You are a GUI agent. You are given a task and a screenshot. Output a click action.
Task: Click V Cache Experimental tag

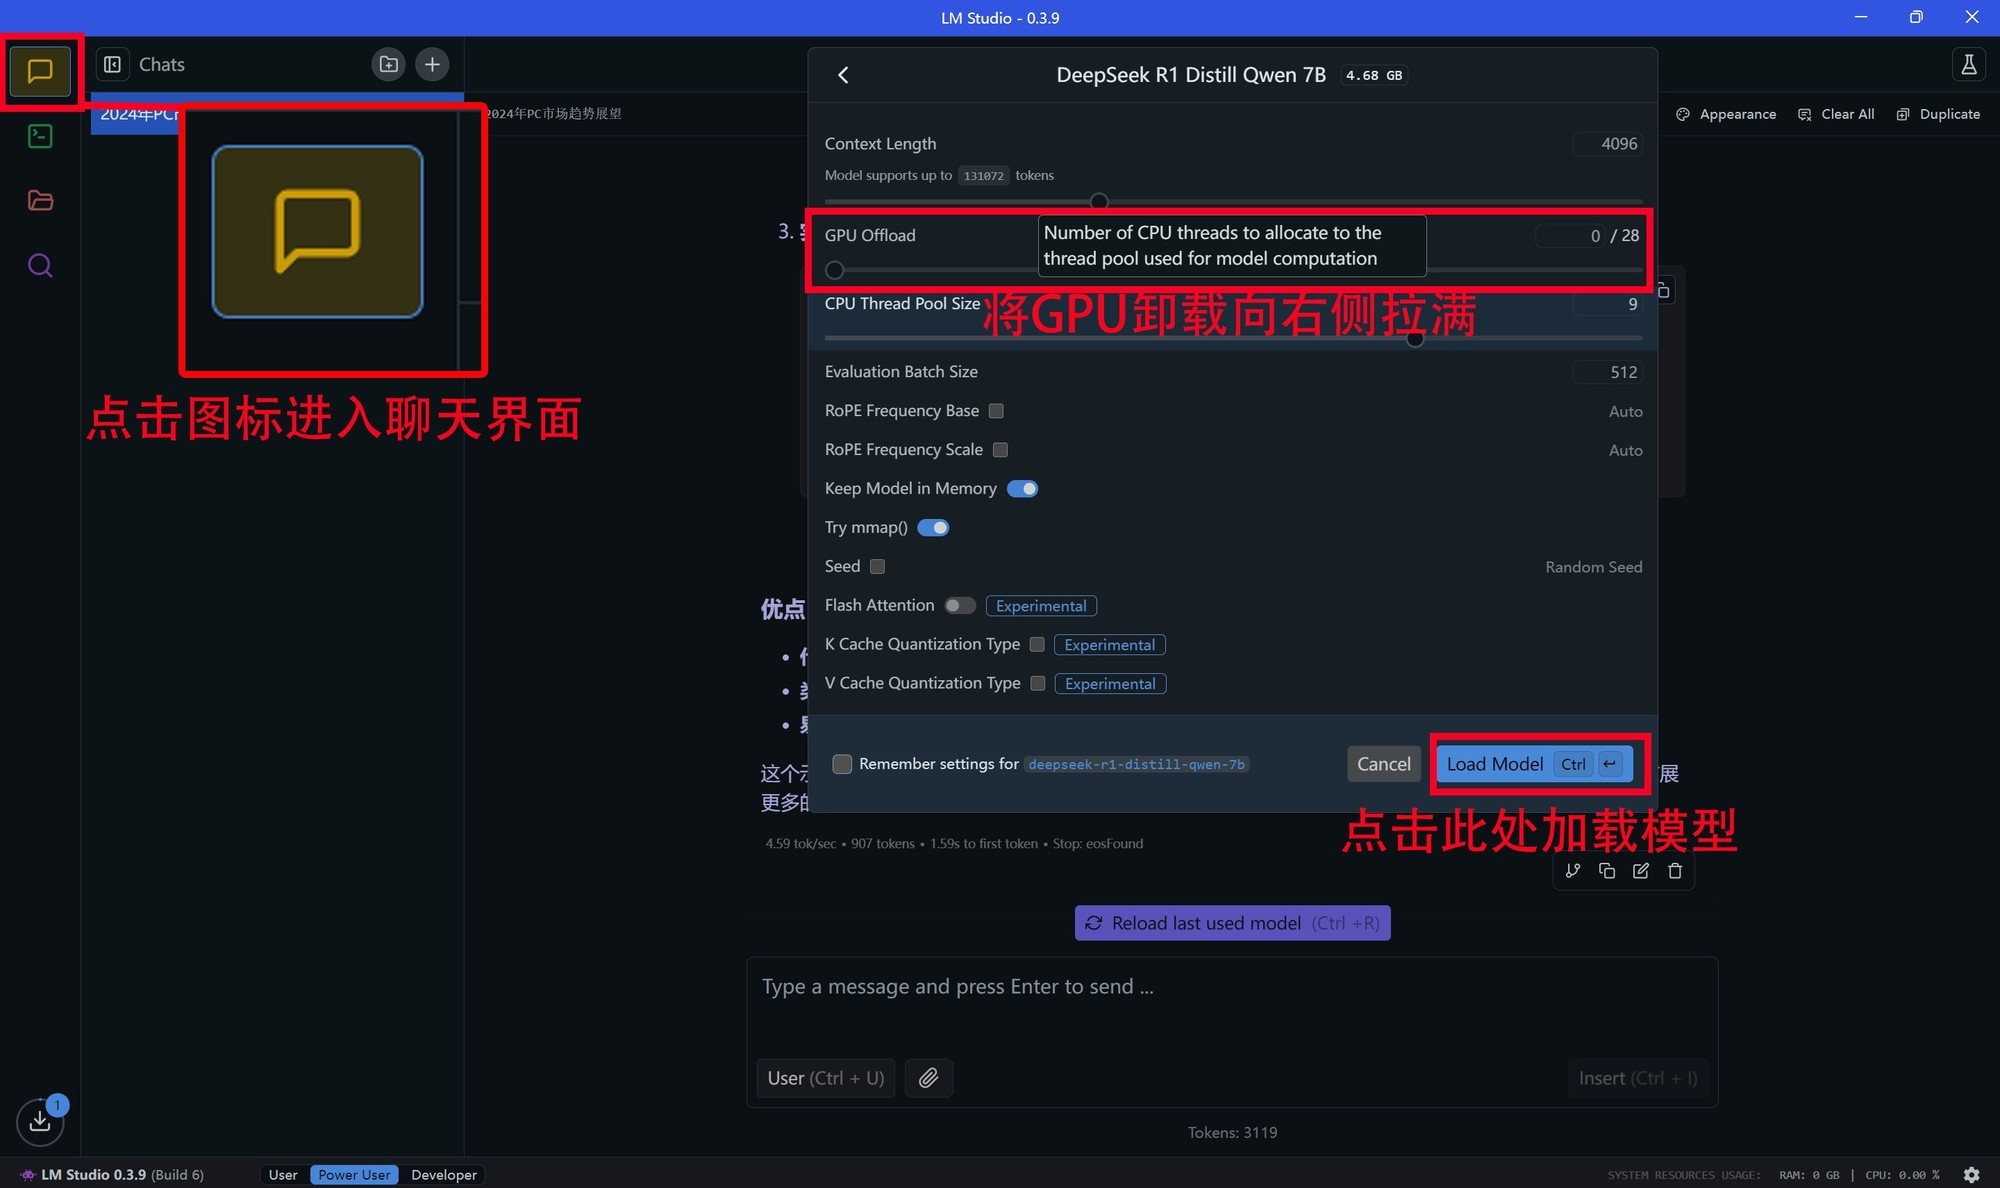coord(1110,684)
